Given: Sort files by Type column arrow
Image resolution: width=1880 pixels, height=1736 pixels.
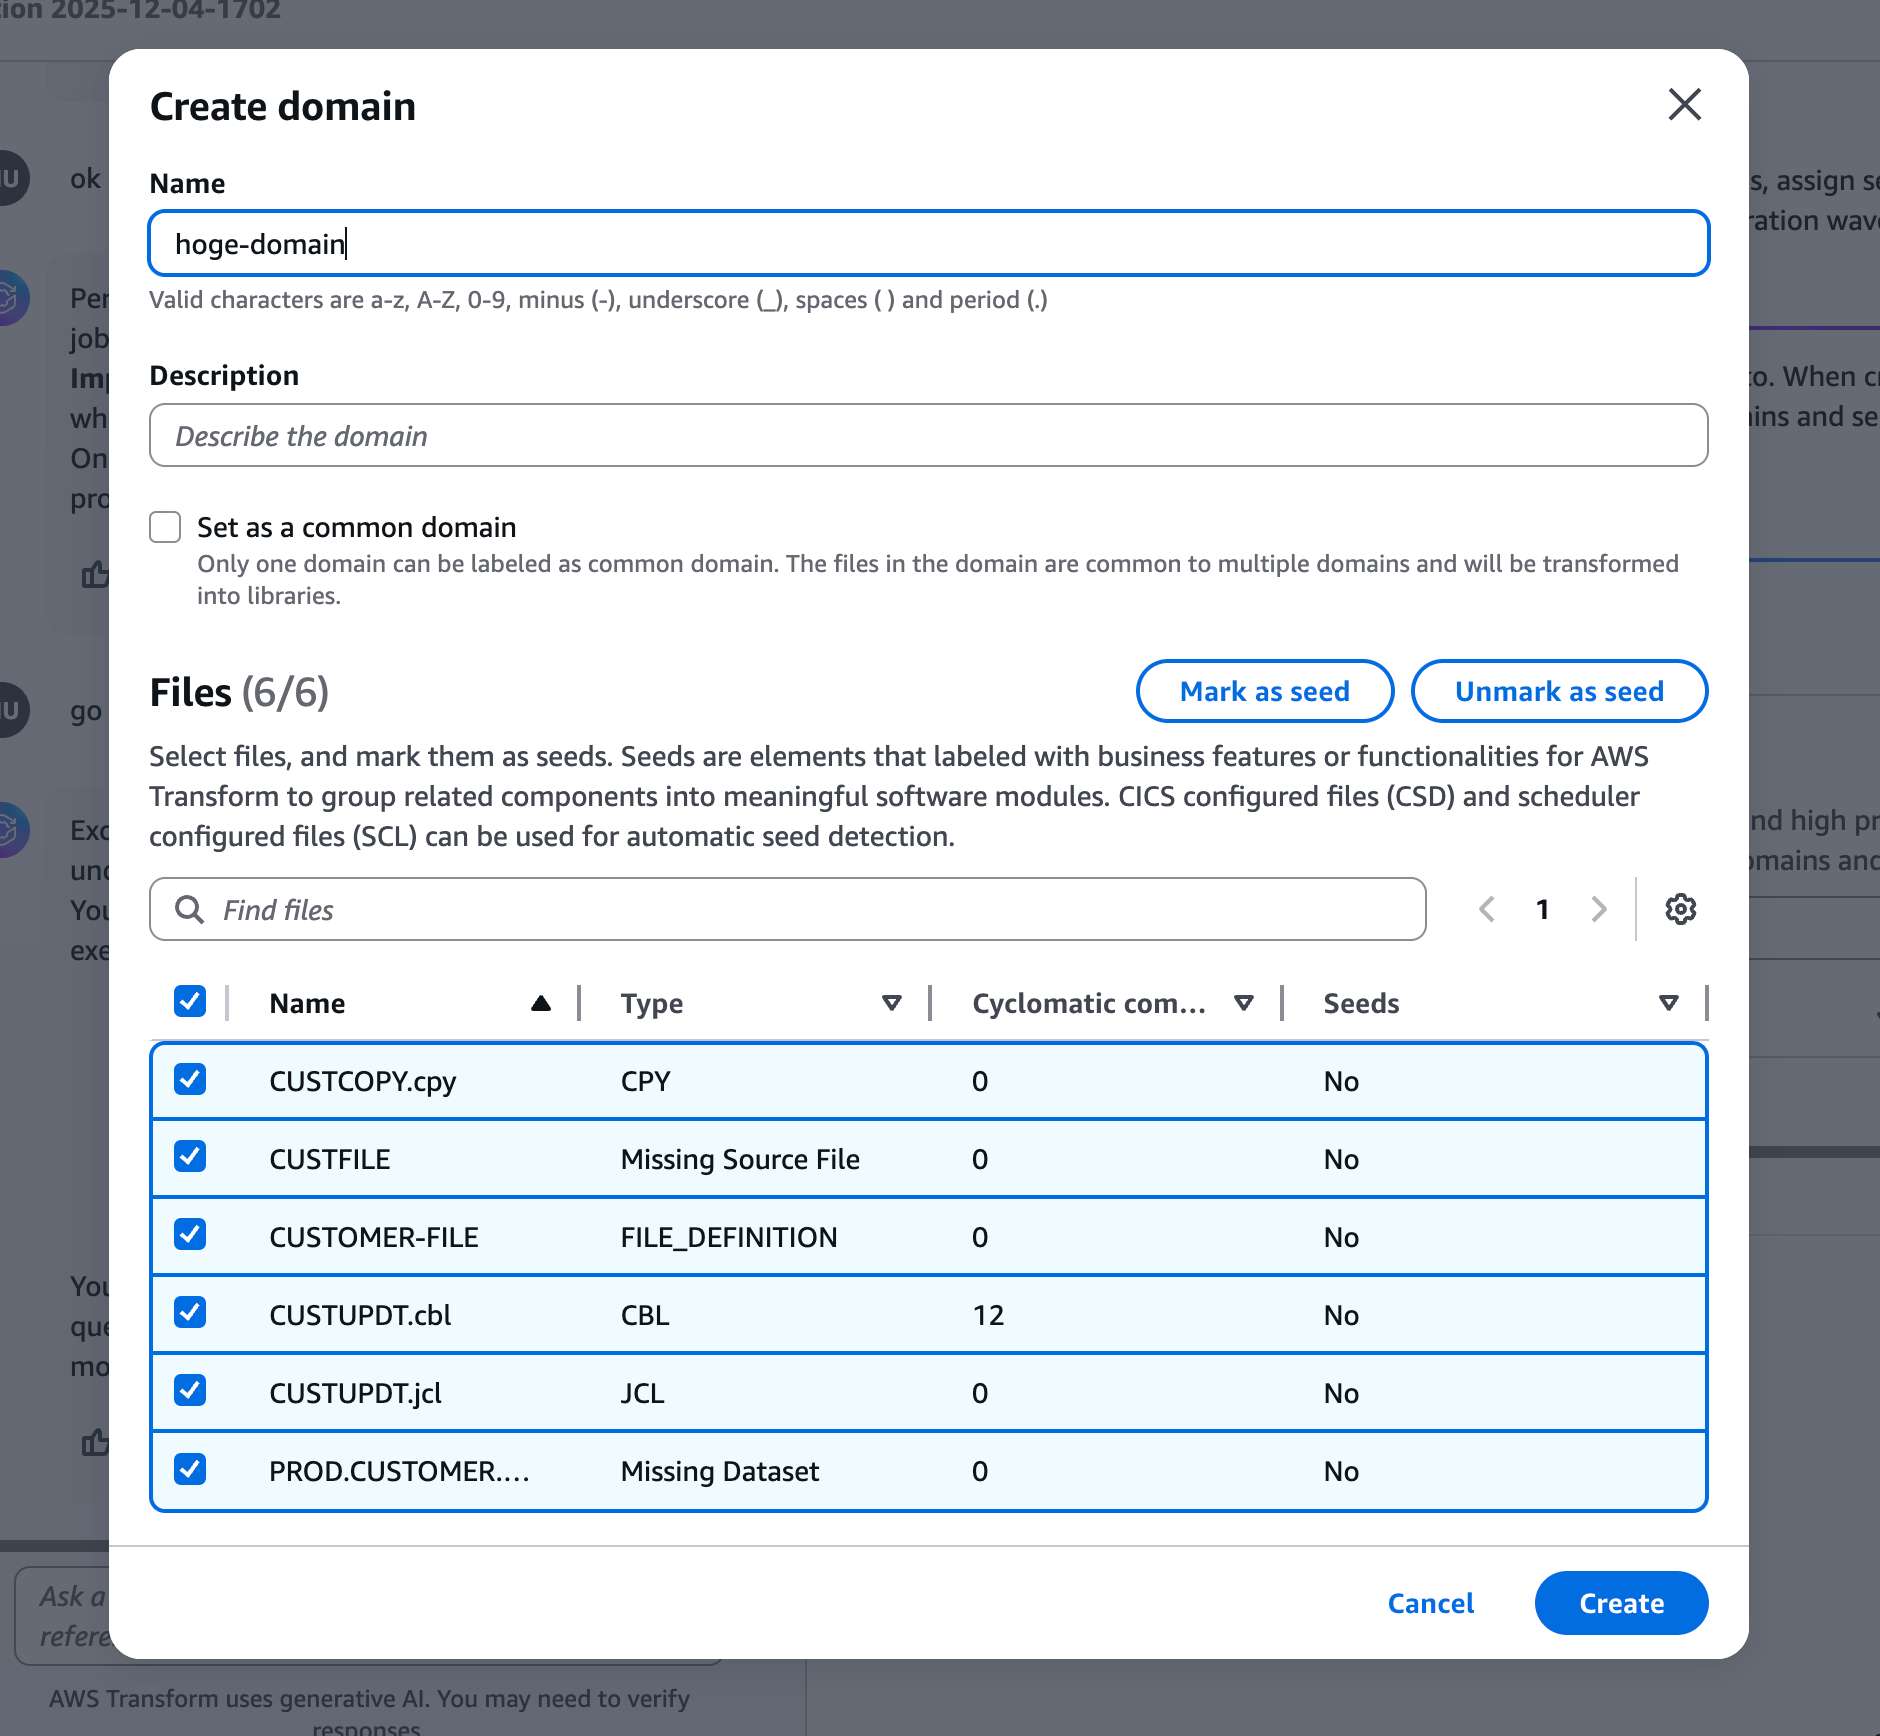Looking at the screenshot, I should click(x=891, y=1003).
